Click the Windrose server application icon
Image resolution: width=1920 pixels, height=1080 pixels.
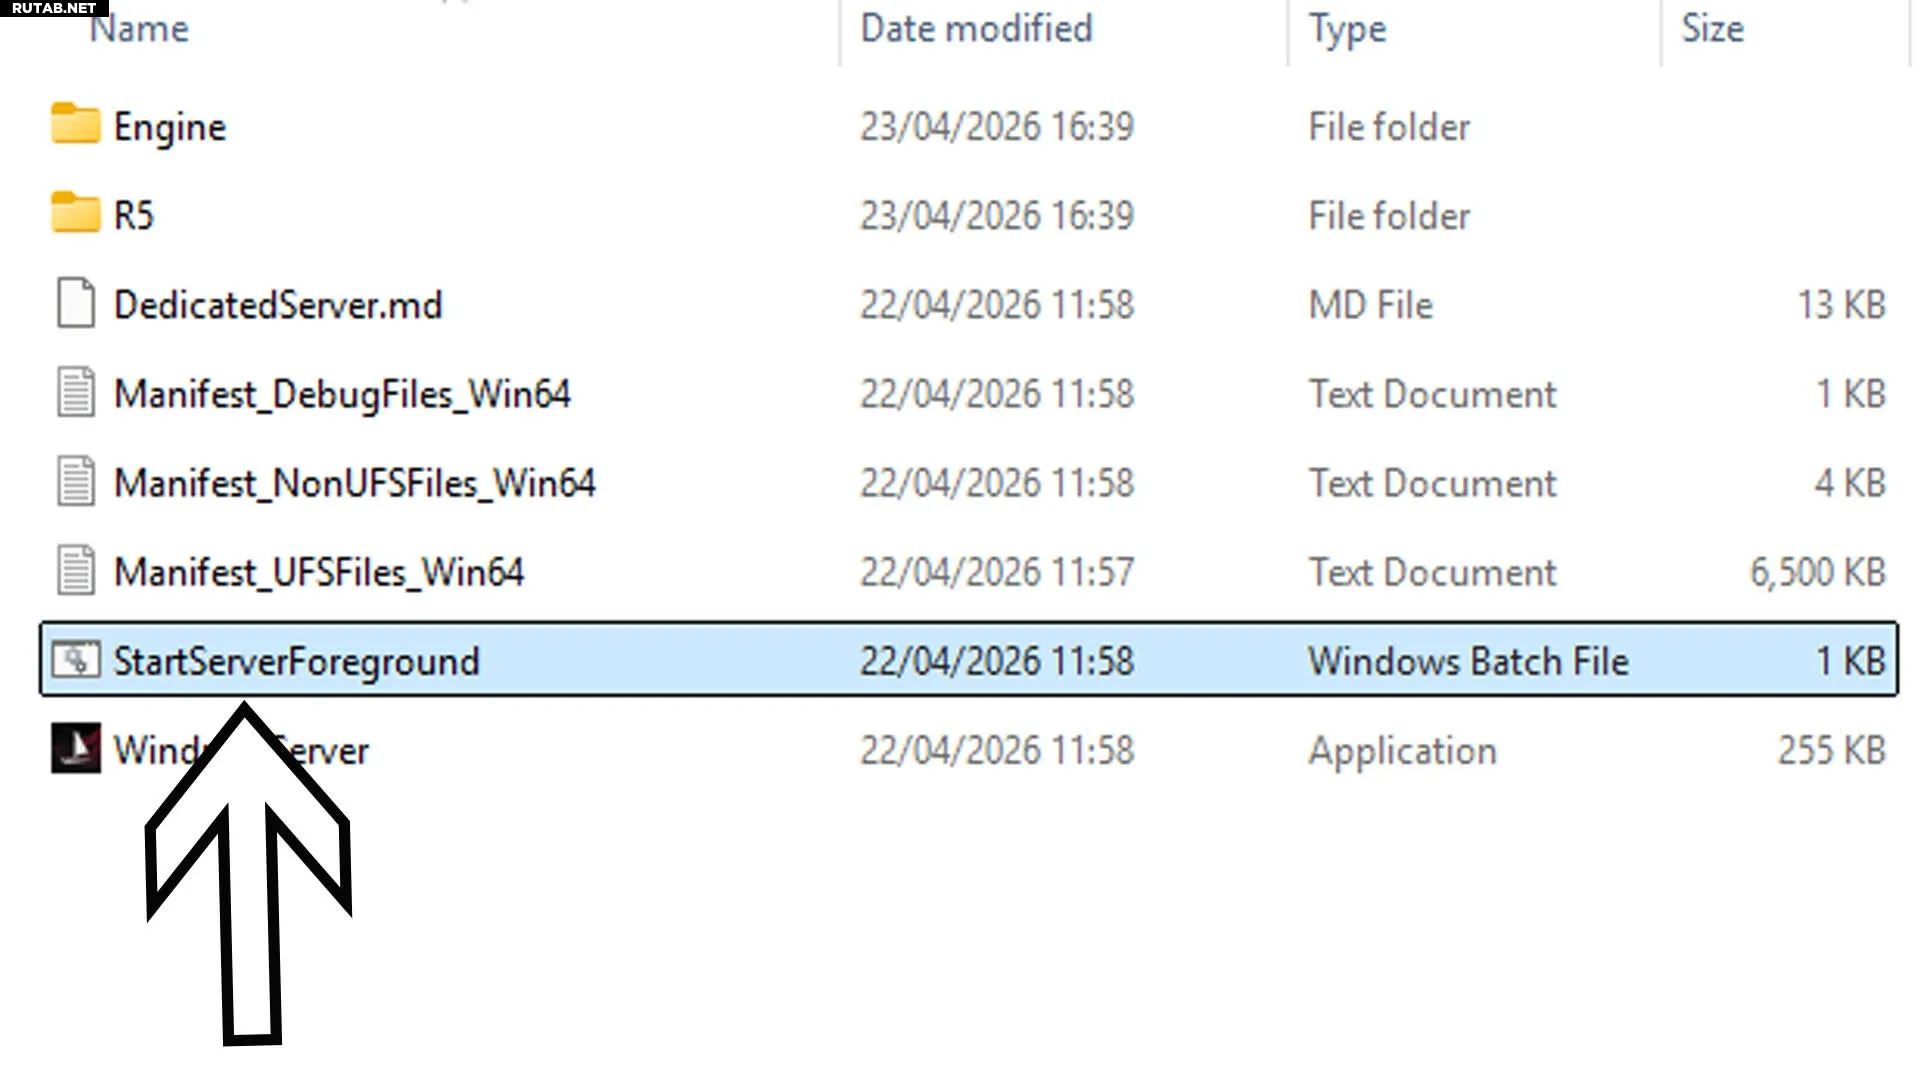pos(75,748)
